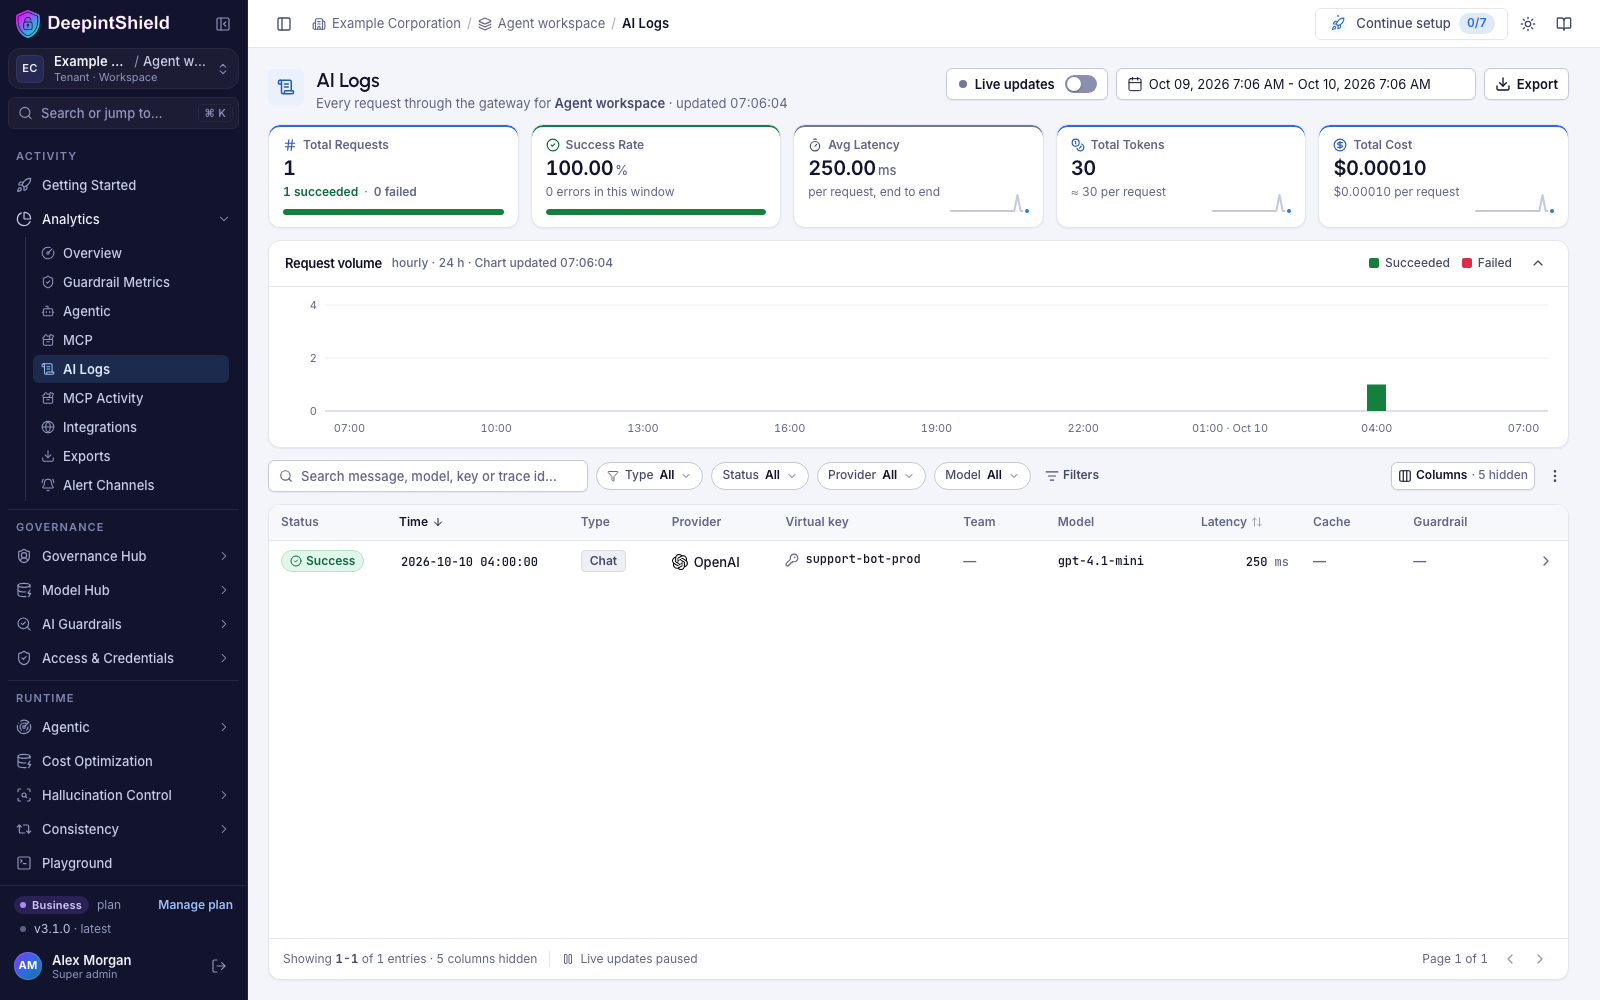Click Continue setup button
This screenshot has height=1000, width=1600.
pyautogui.click(x=1411, y=23)
